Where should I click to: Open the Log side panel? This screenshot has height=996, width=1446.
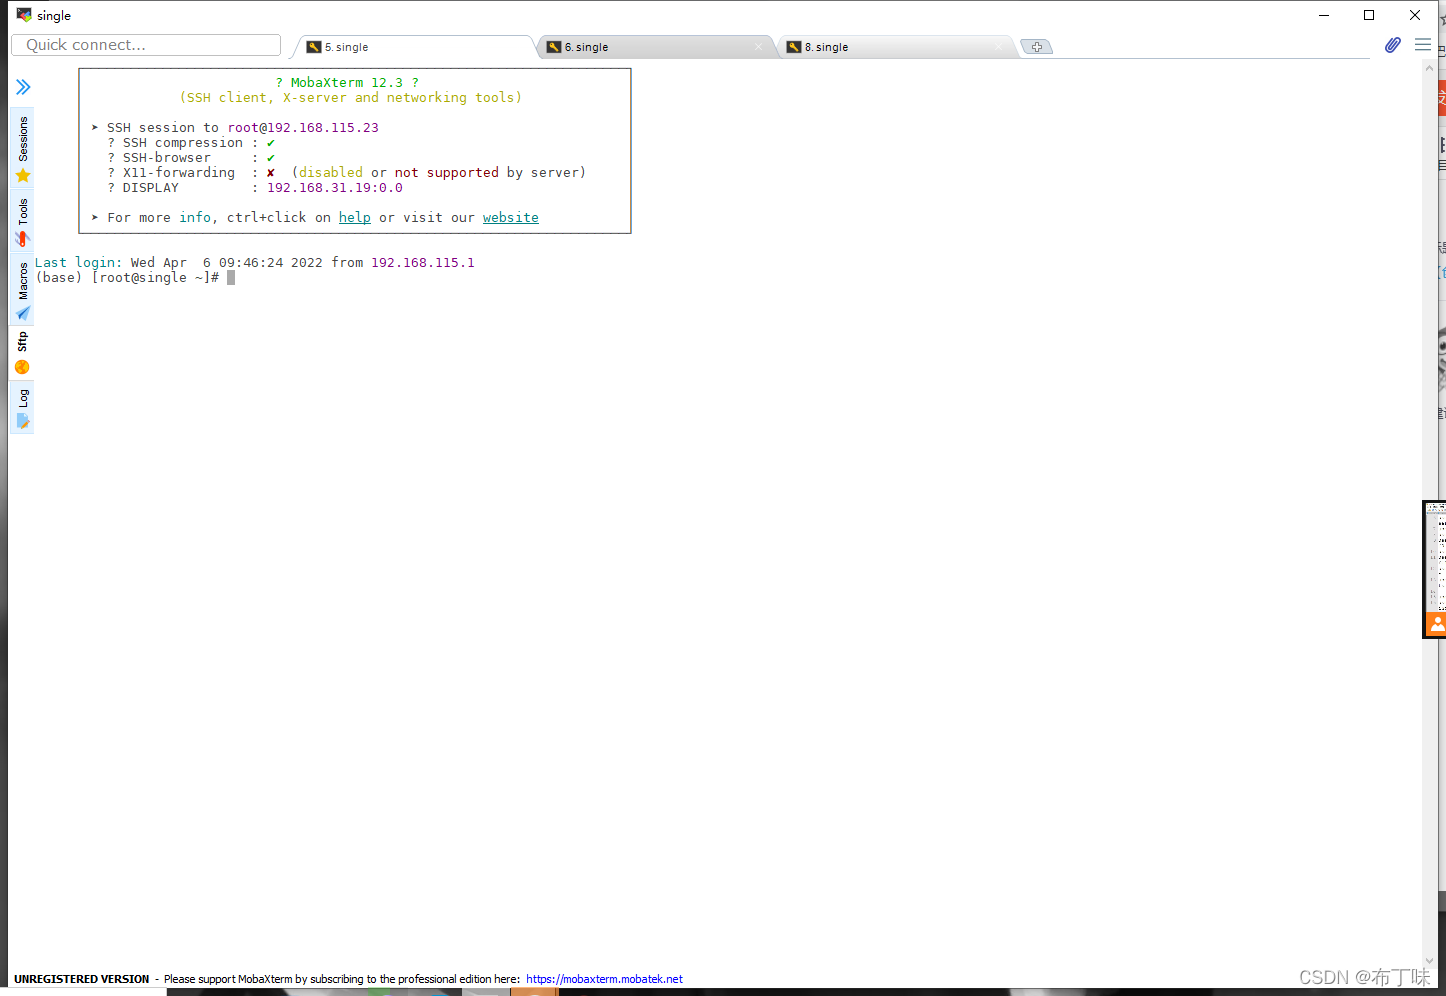[23, 408]
